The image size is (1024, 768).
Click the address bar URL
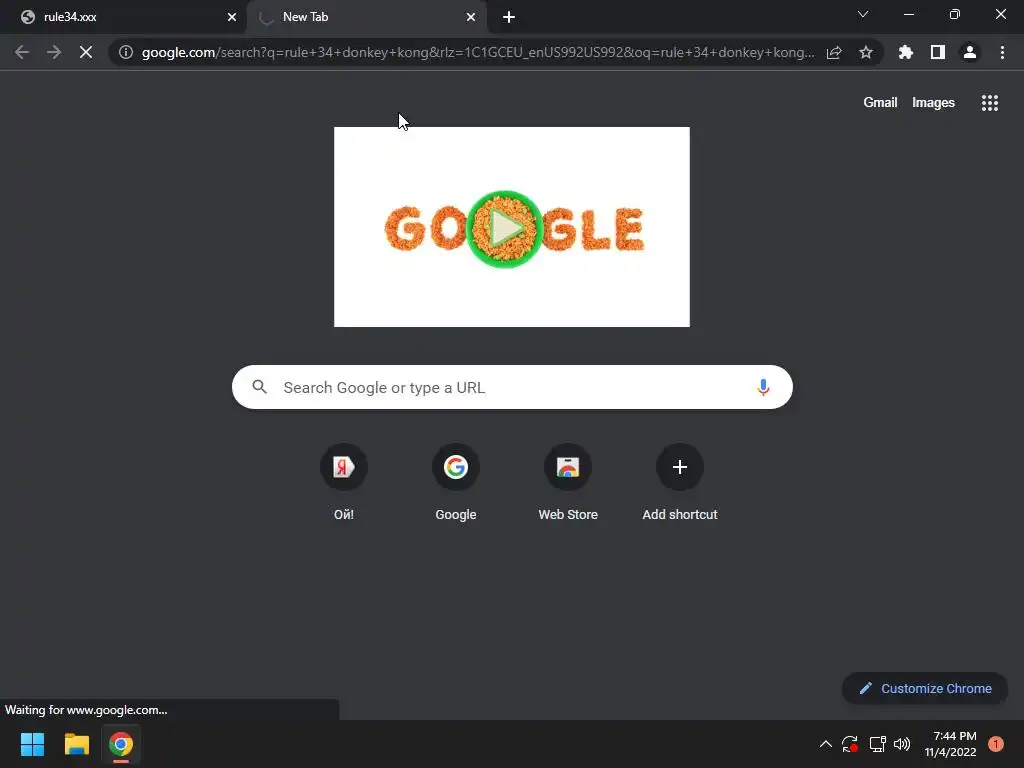(478, 52)
